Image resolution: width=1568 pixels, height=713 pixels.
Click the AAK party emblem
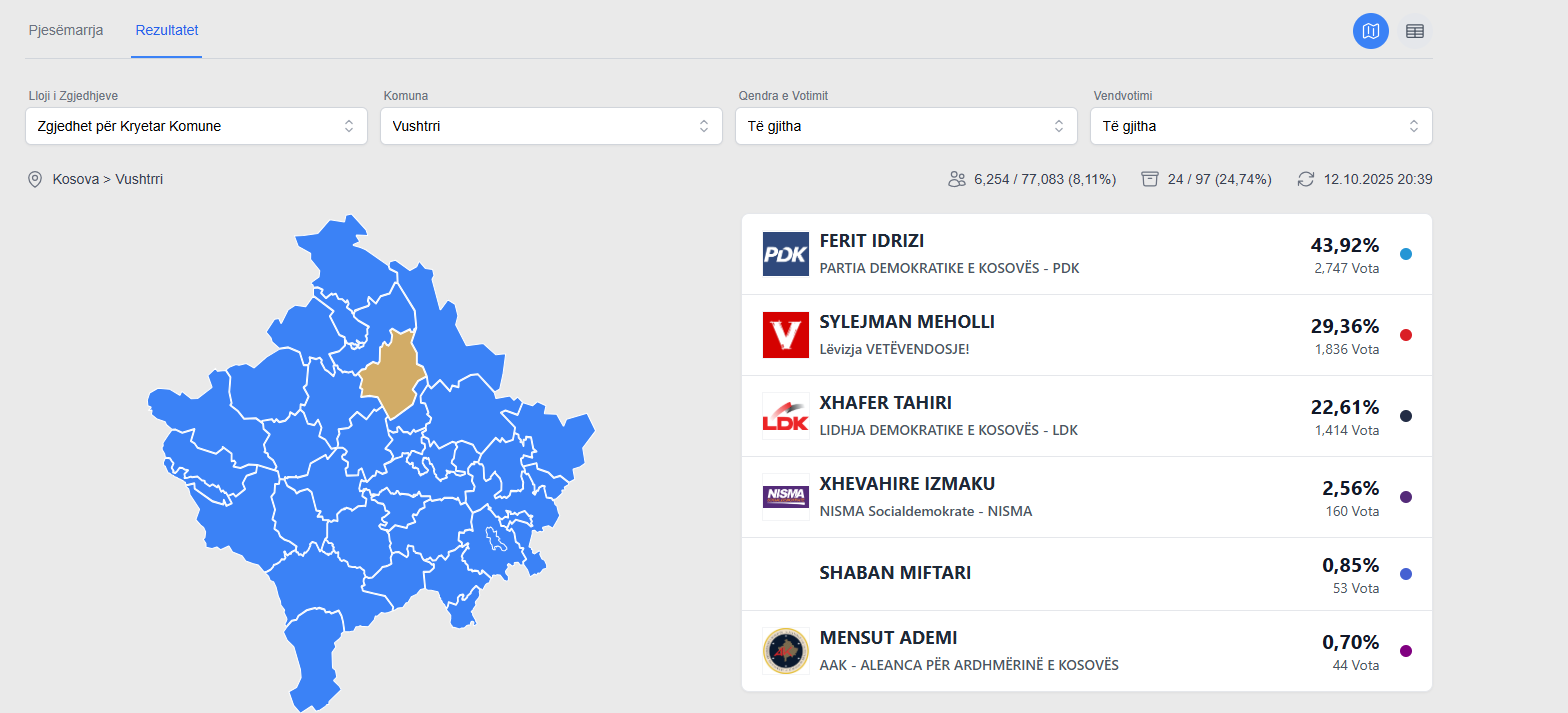coord(785,651)
